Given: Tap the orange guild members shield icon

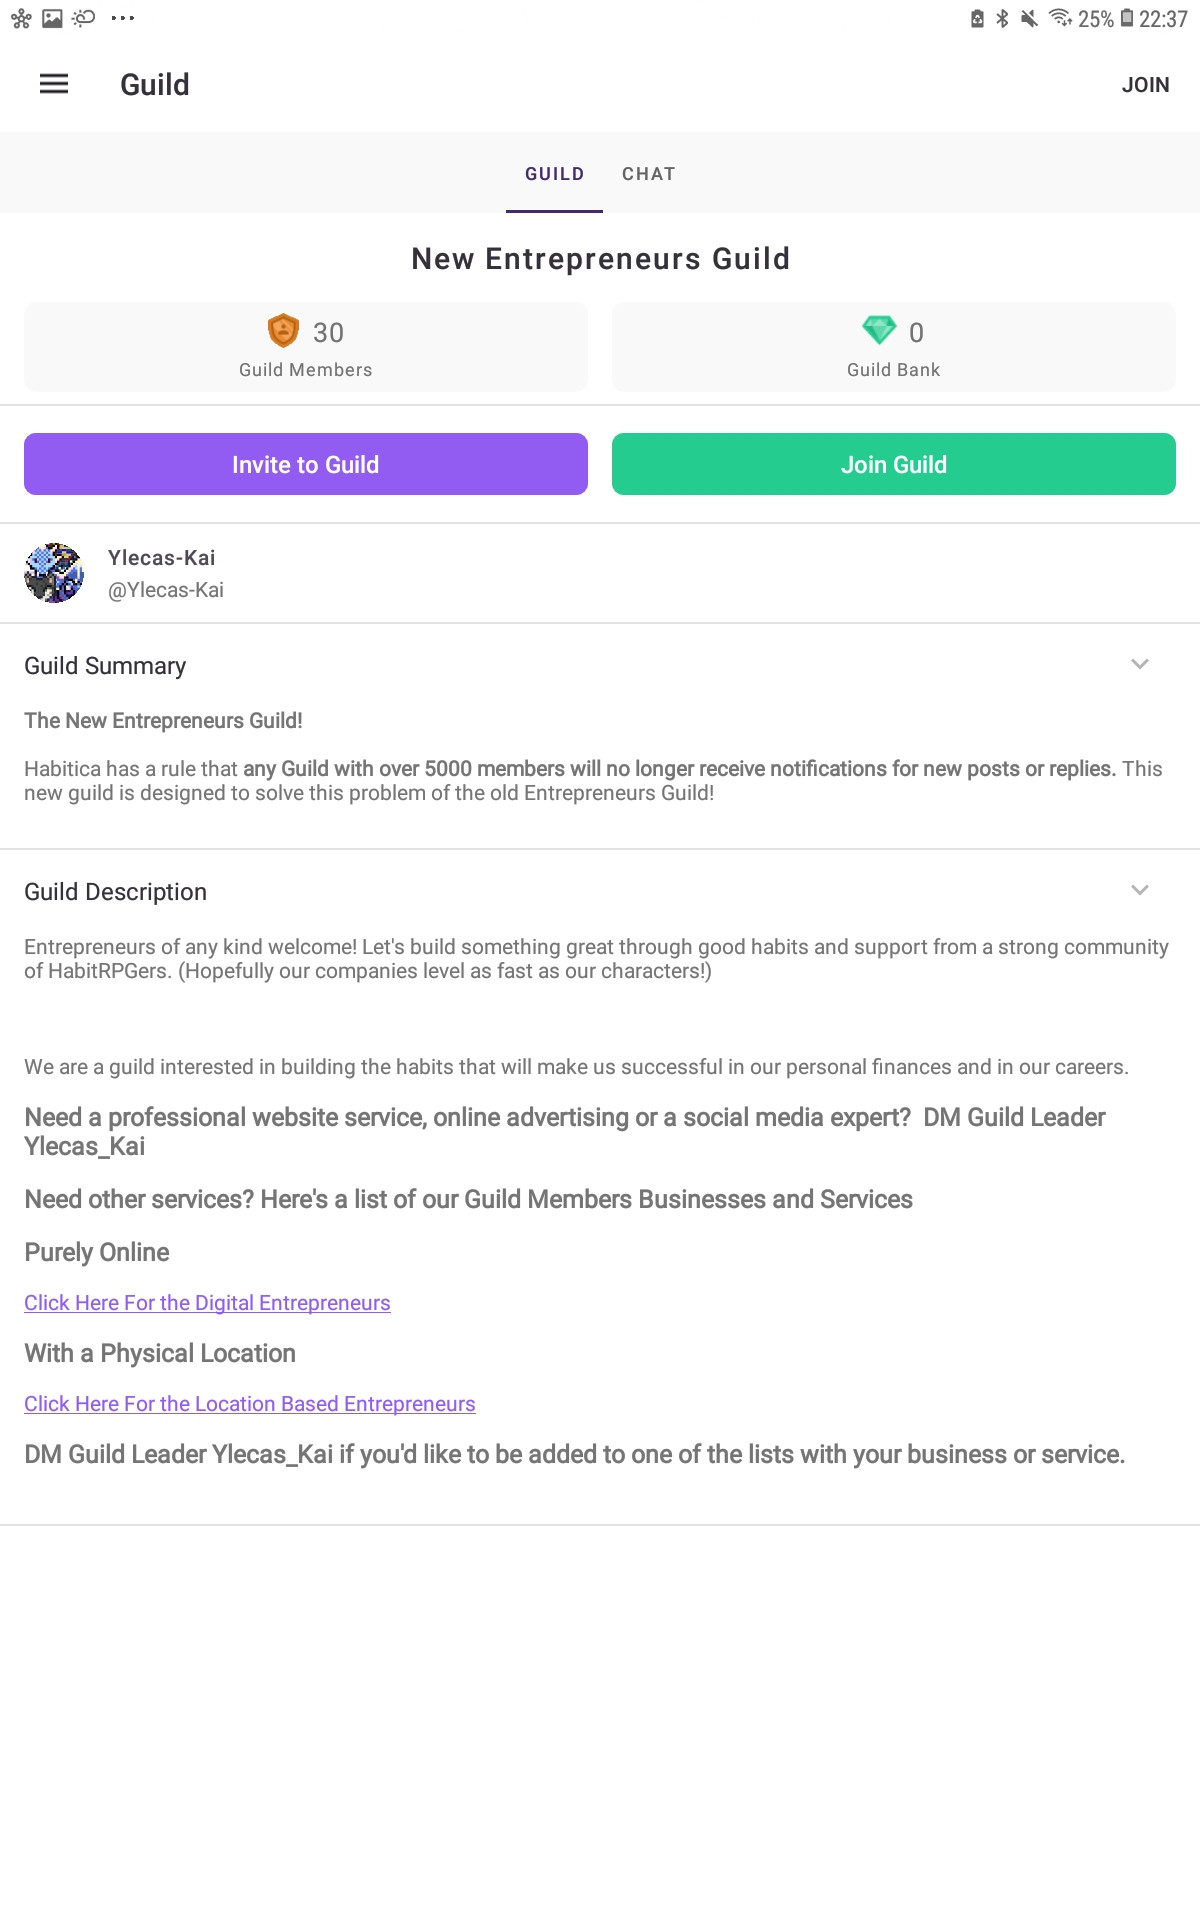Looking at the screenshot, I should (284, 330).
